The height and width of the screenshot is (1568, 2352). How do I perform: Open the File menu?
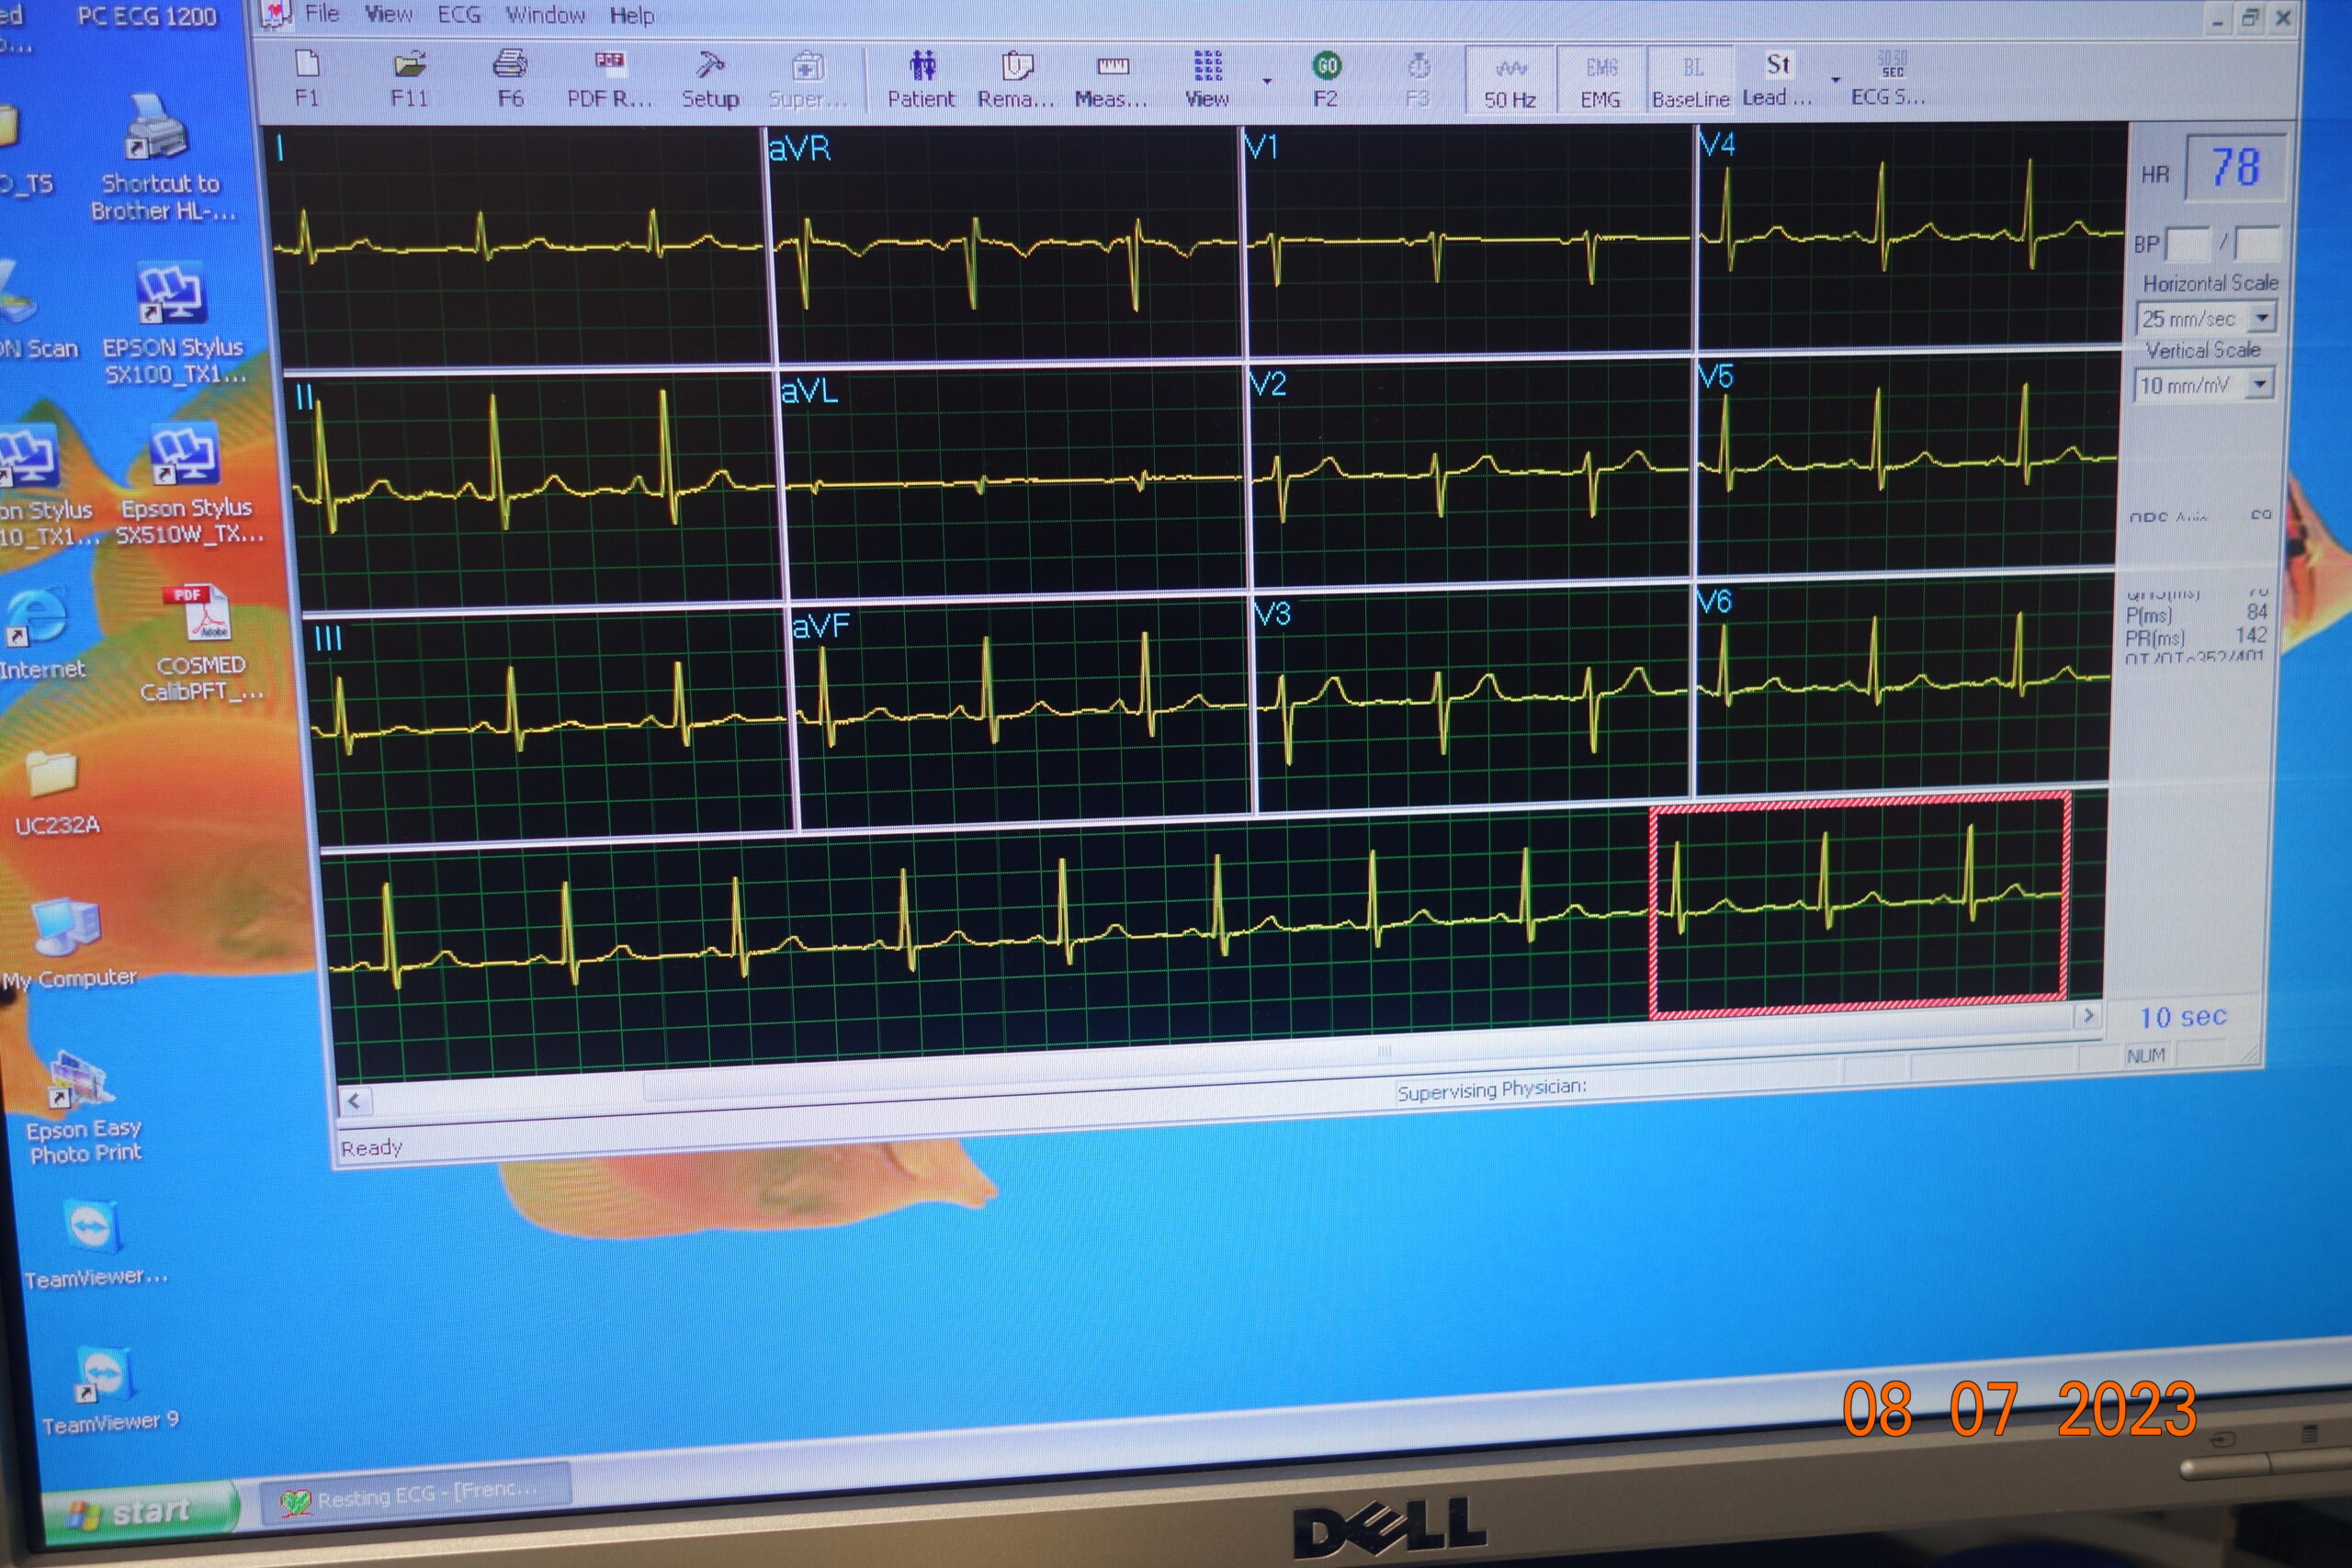click(x=322, y=14)
